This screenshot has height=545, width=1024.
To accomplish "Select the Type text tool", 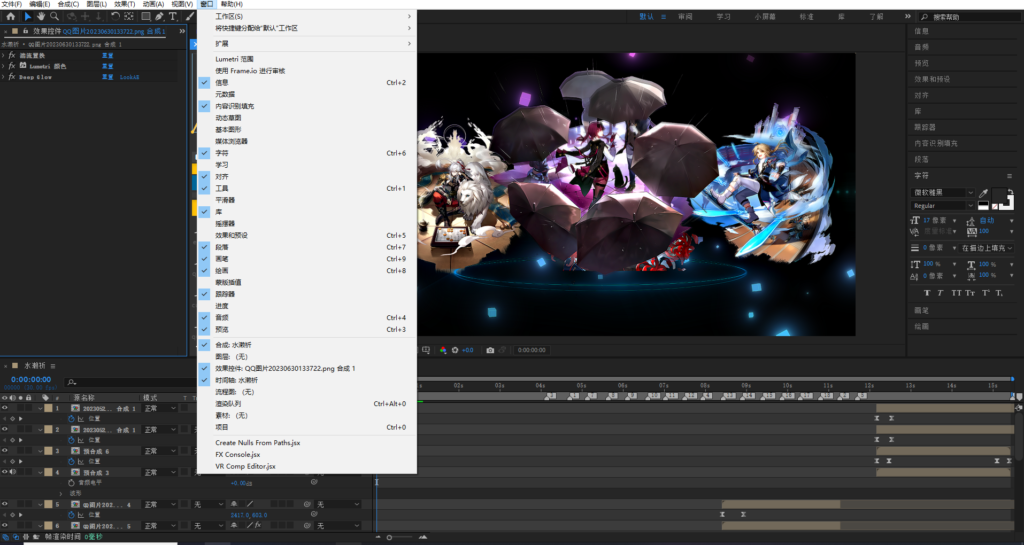I will click(173, 16).
